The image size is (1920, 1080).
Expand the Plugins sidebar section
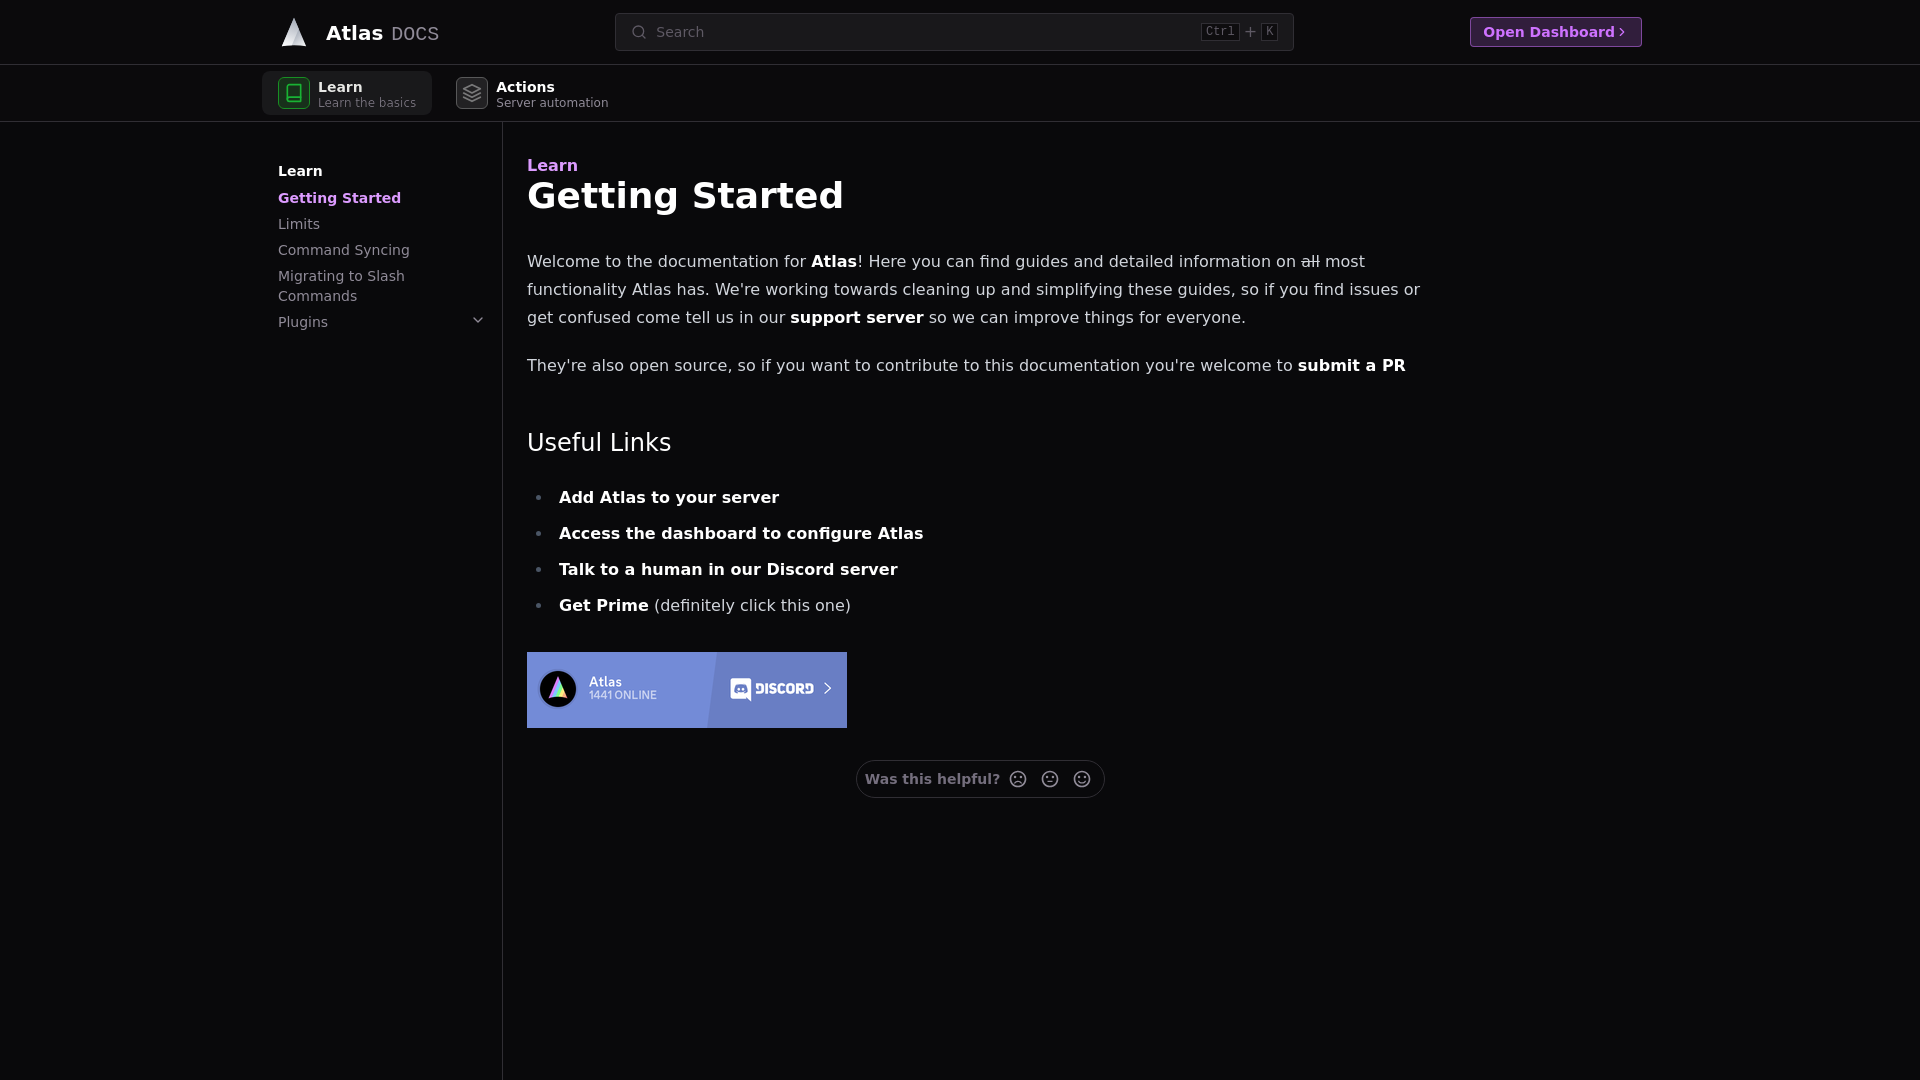coord(478,321)
